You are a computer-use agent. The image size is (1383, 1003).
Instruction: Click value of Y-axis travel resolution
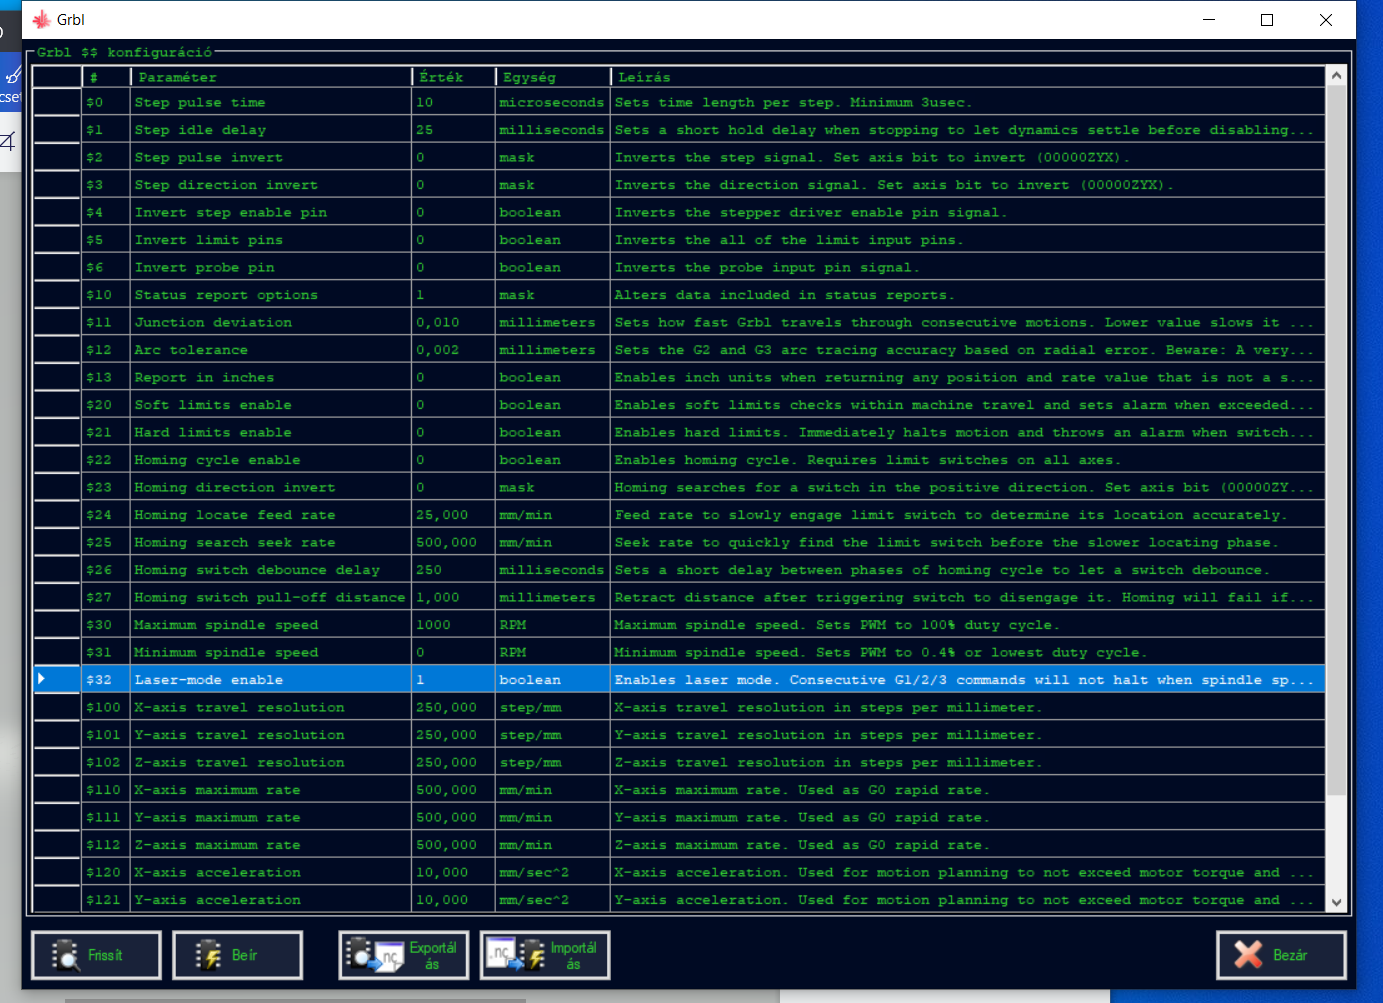454,735
